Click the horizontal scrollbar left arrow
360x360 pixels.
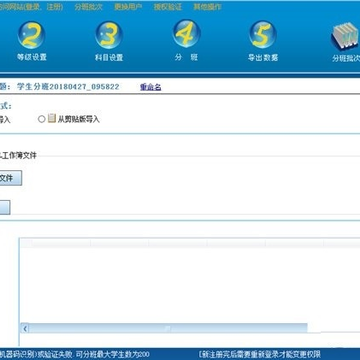[x=25, y=329]
